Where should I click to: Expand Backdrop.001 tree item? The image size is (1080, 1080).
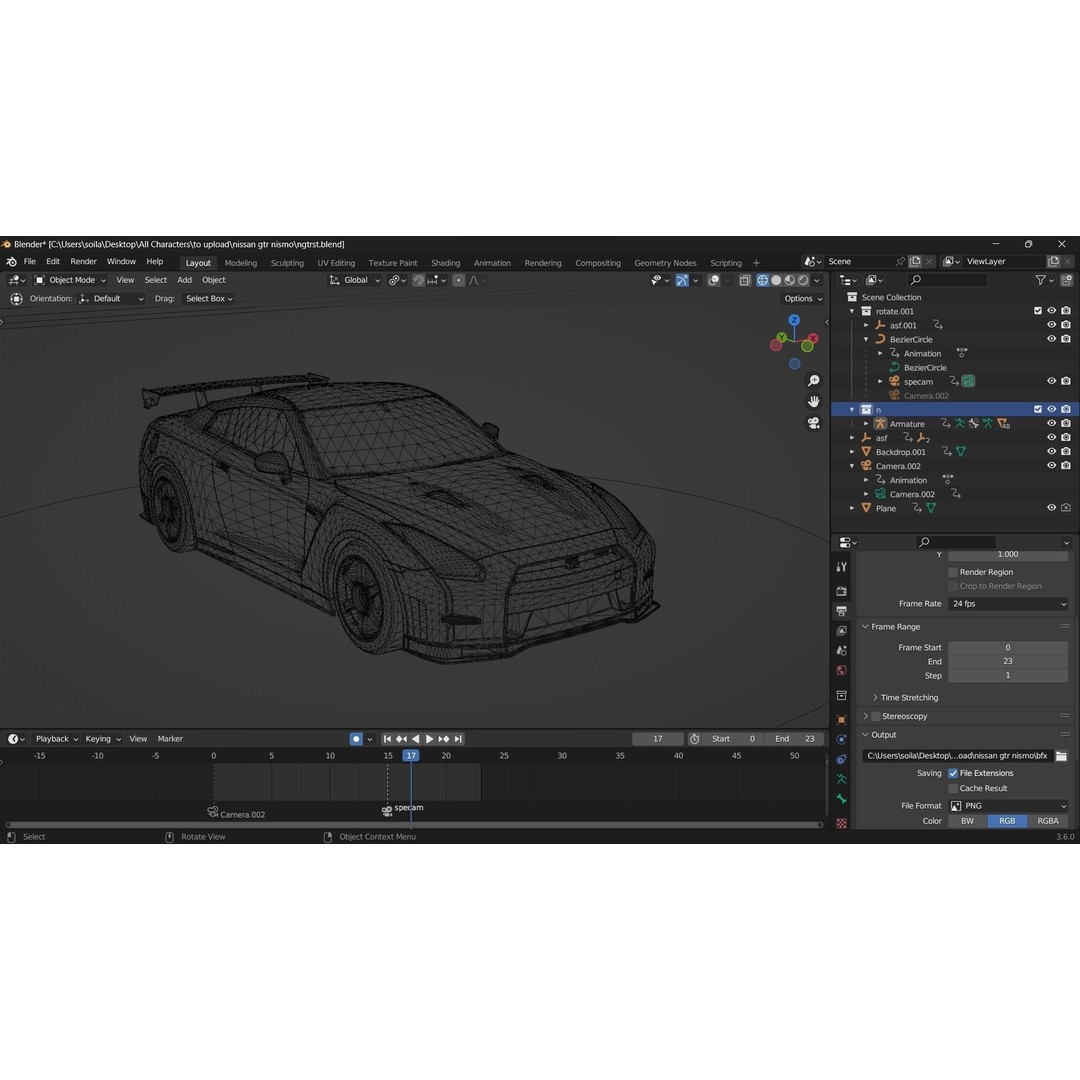[x=853, y=452]
